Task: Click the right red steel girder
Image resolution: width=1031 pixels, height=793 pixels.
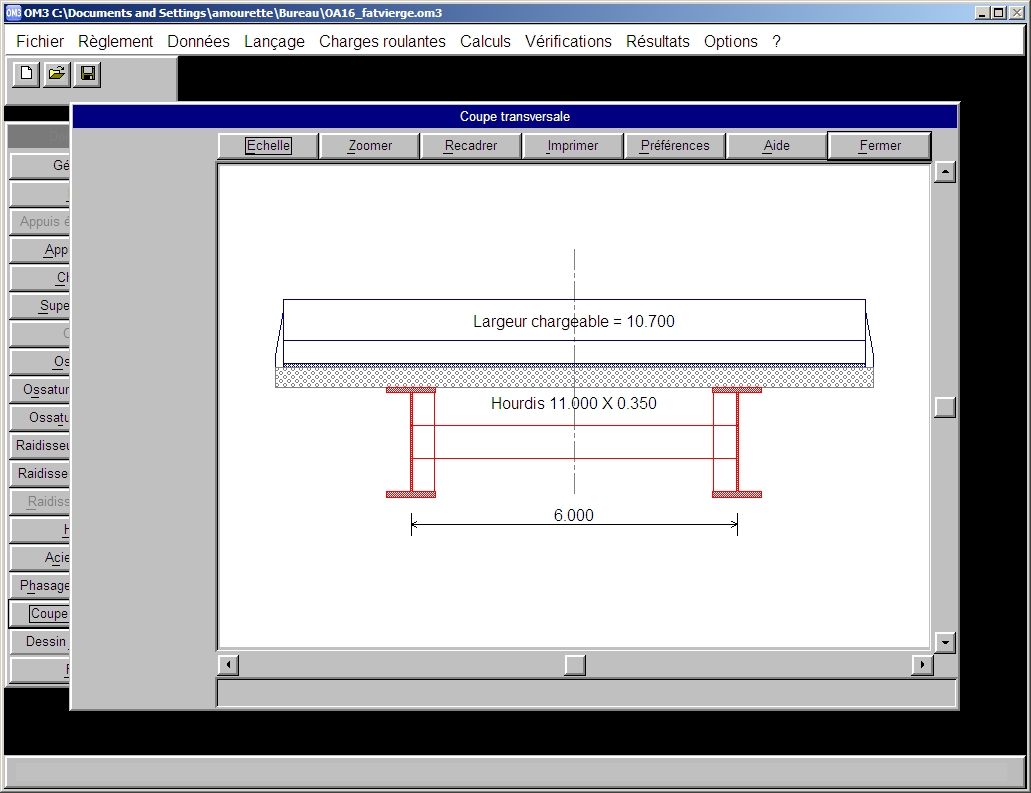Action: pos(737,443)
